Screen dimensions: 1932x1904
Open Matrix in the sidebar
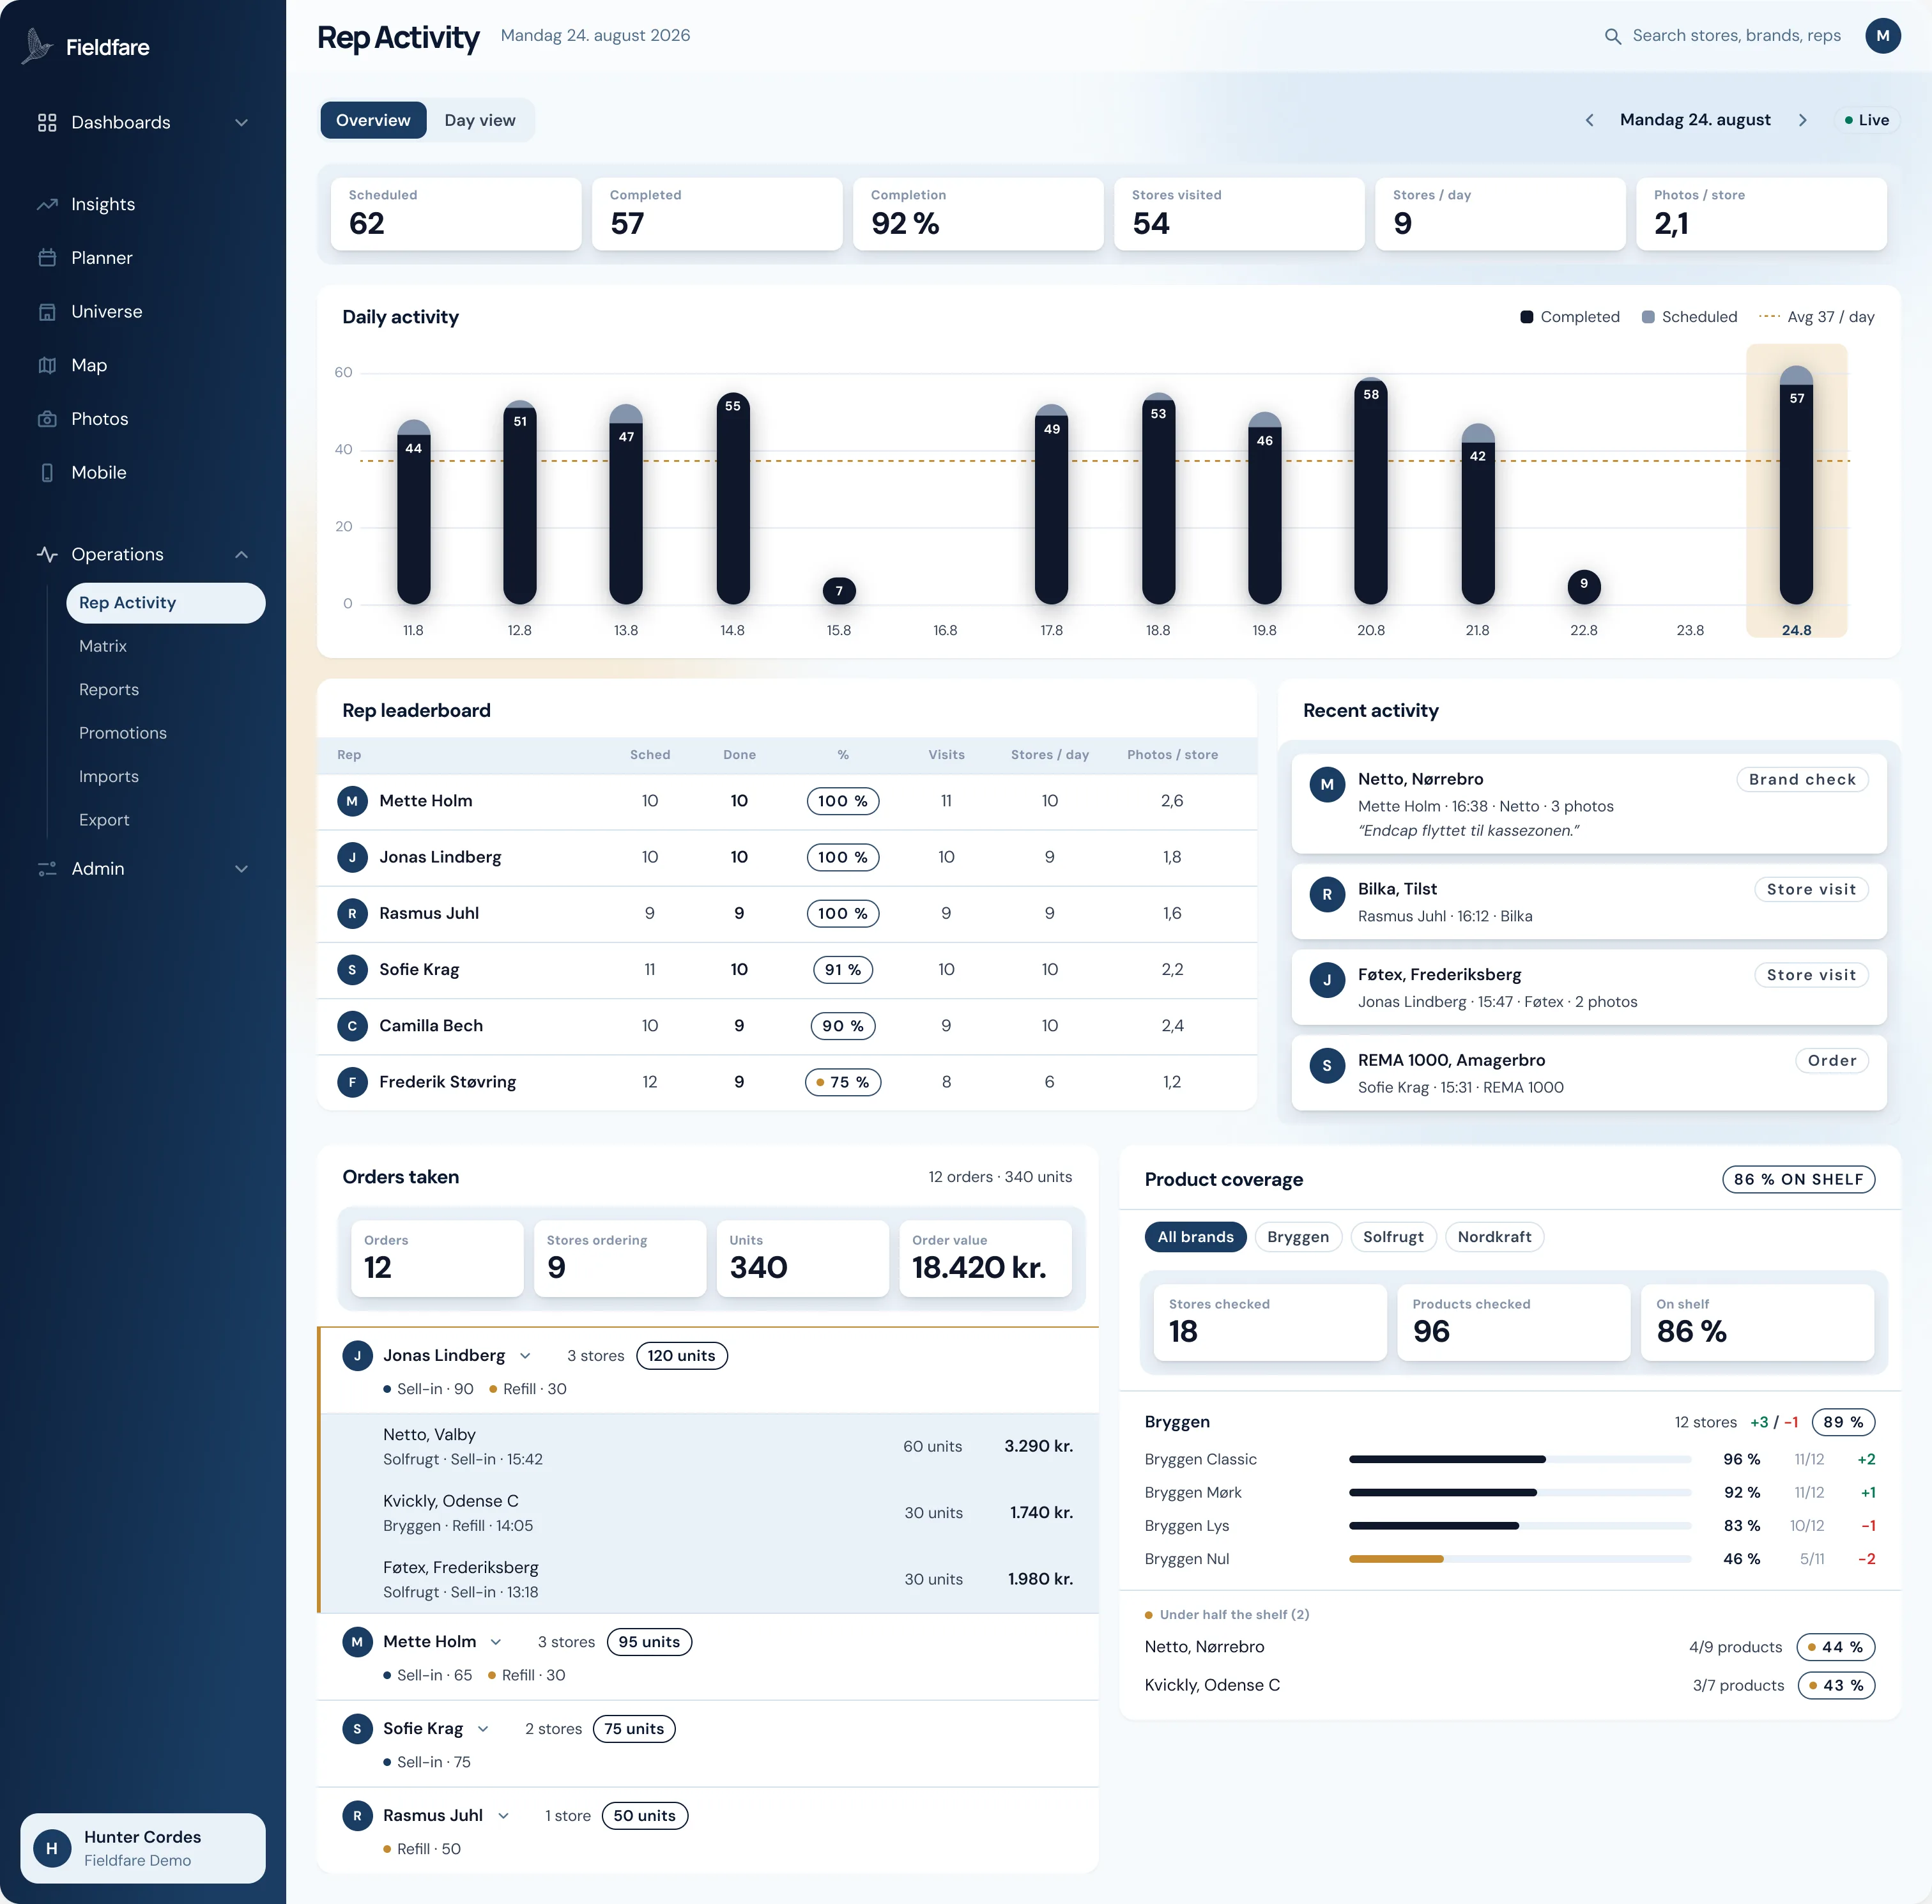tap(103, 646)
